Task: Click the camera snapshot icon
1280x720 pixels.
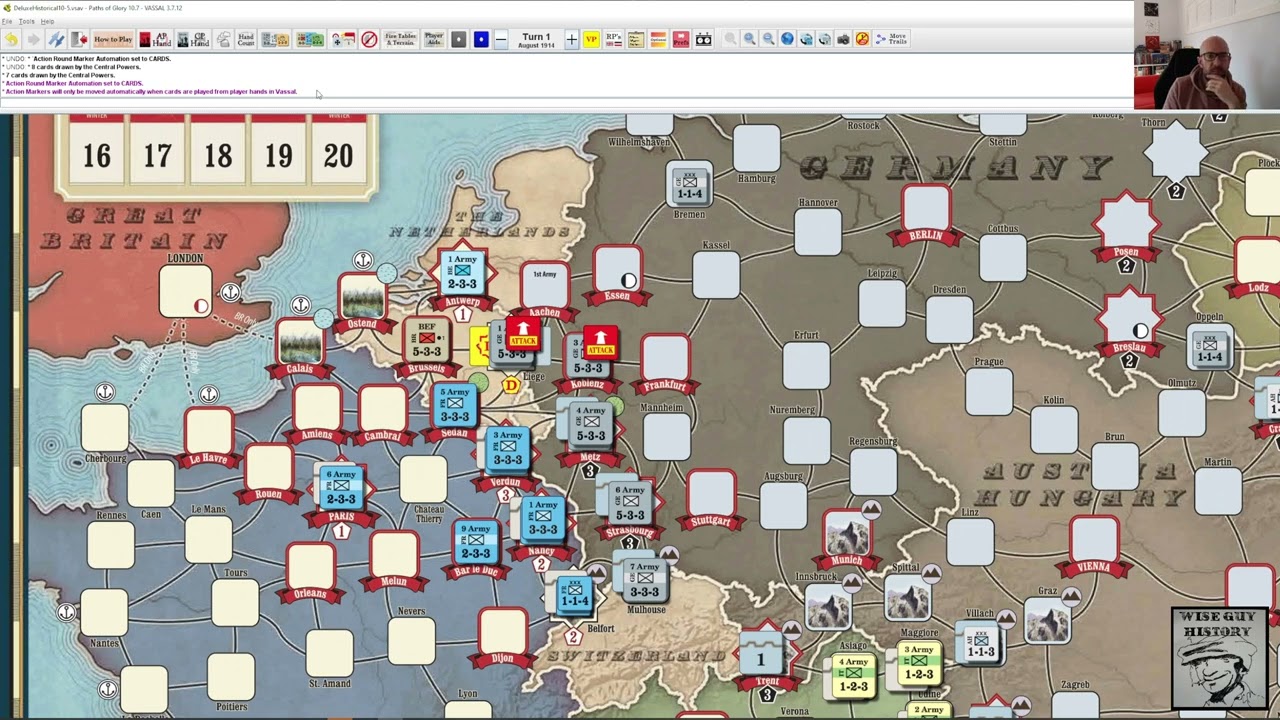Action: click(844, 39)
